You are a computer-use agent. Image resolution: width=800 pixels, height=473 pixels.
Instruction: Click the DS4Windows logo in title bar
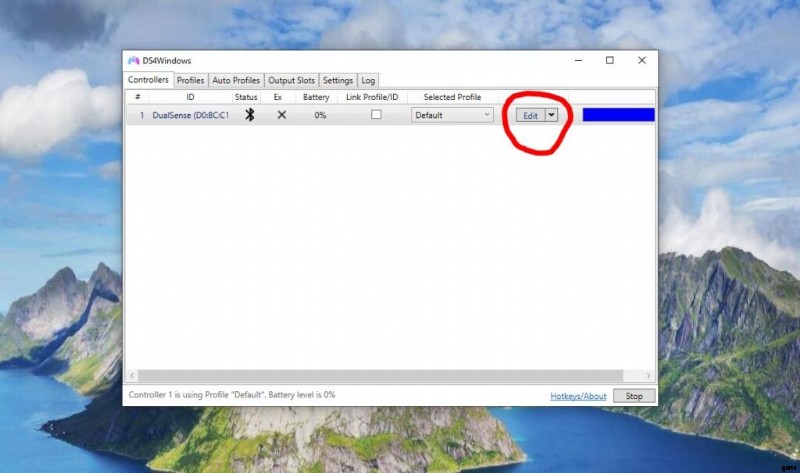tap(134, 61)
